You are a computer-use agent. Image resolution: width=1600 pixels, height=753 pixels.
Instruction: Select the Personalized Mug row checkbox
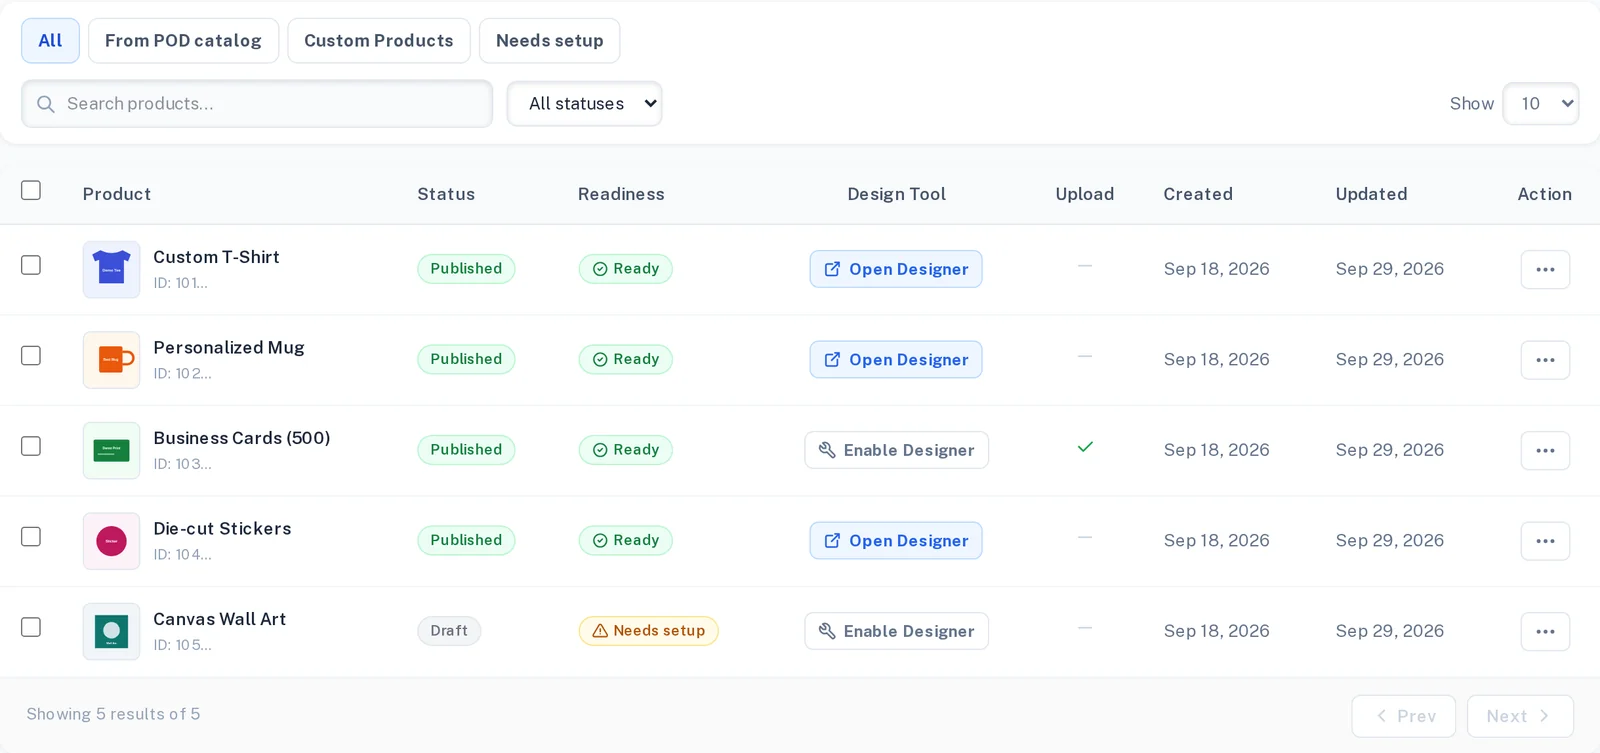31,356
